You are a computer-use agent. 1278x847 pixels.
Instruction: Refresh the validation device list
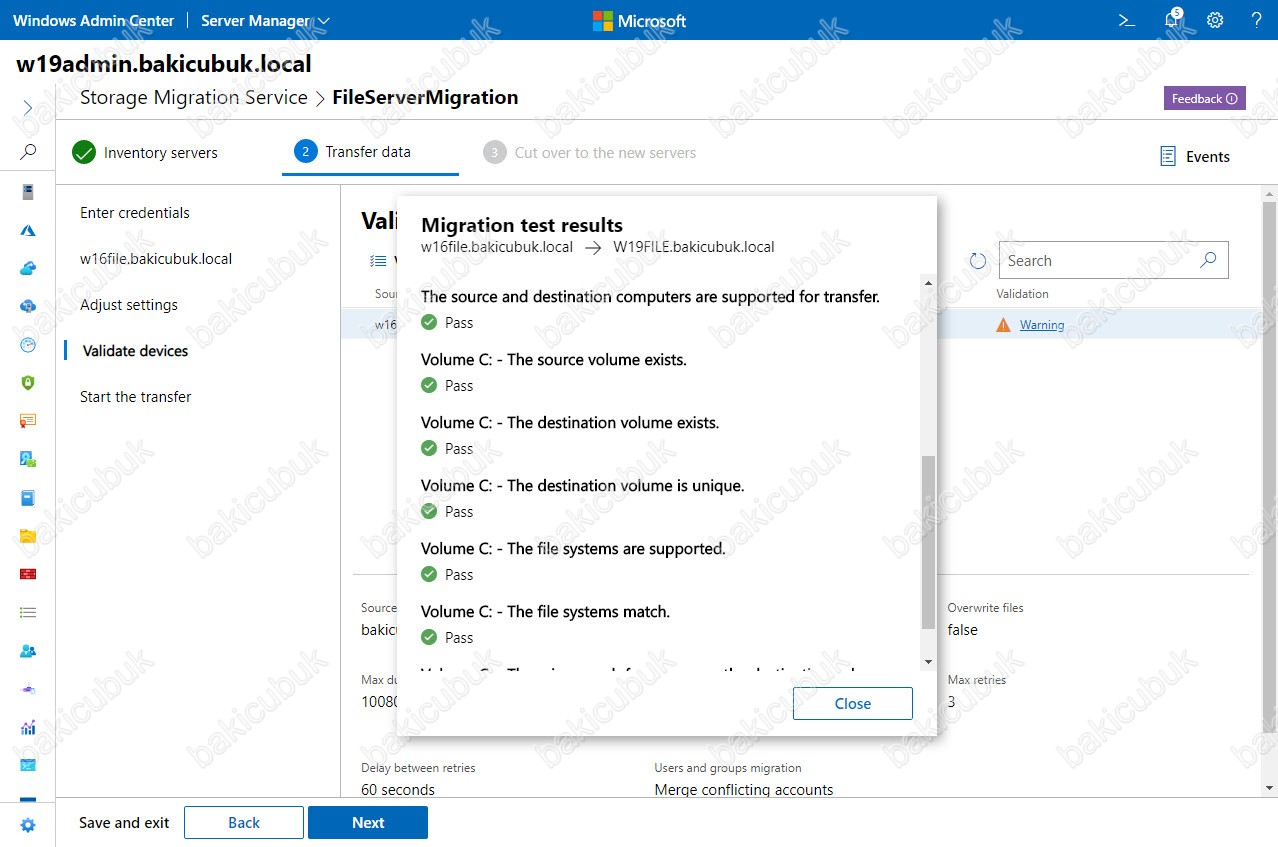(x=978, y=261)
